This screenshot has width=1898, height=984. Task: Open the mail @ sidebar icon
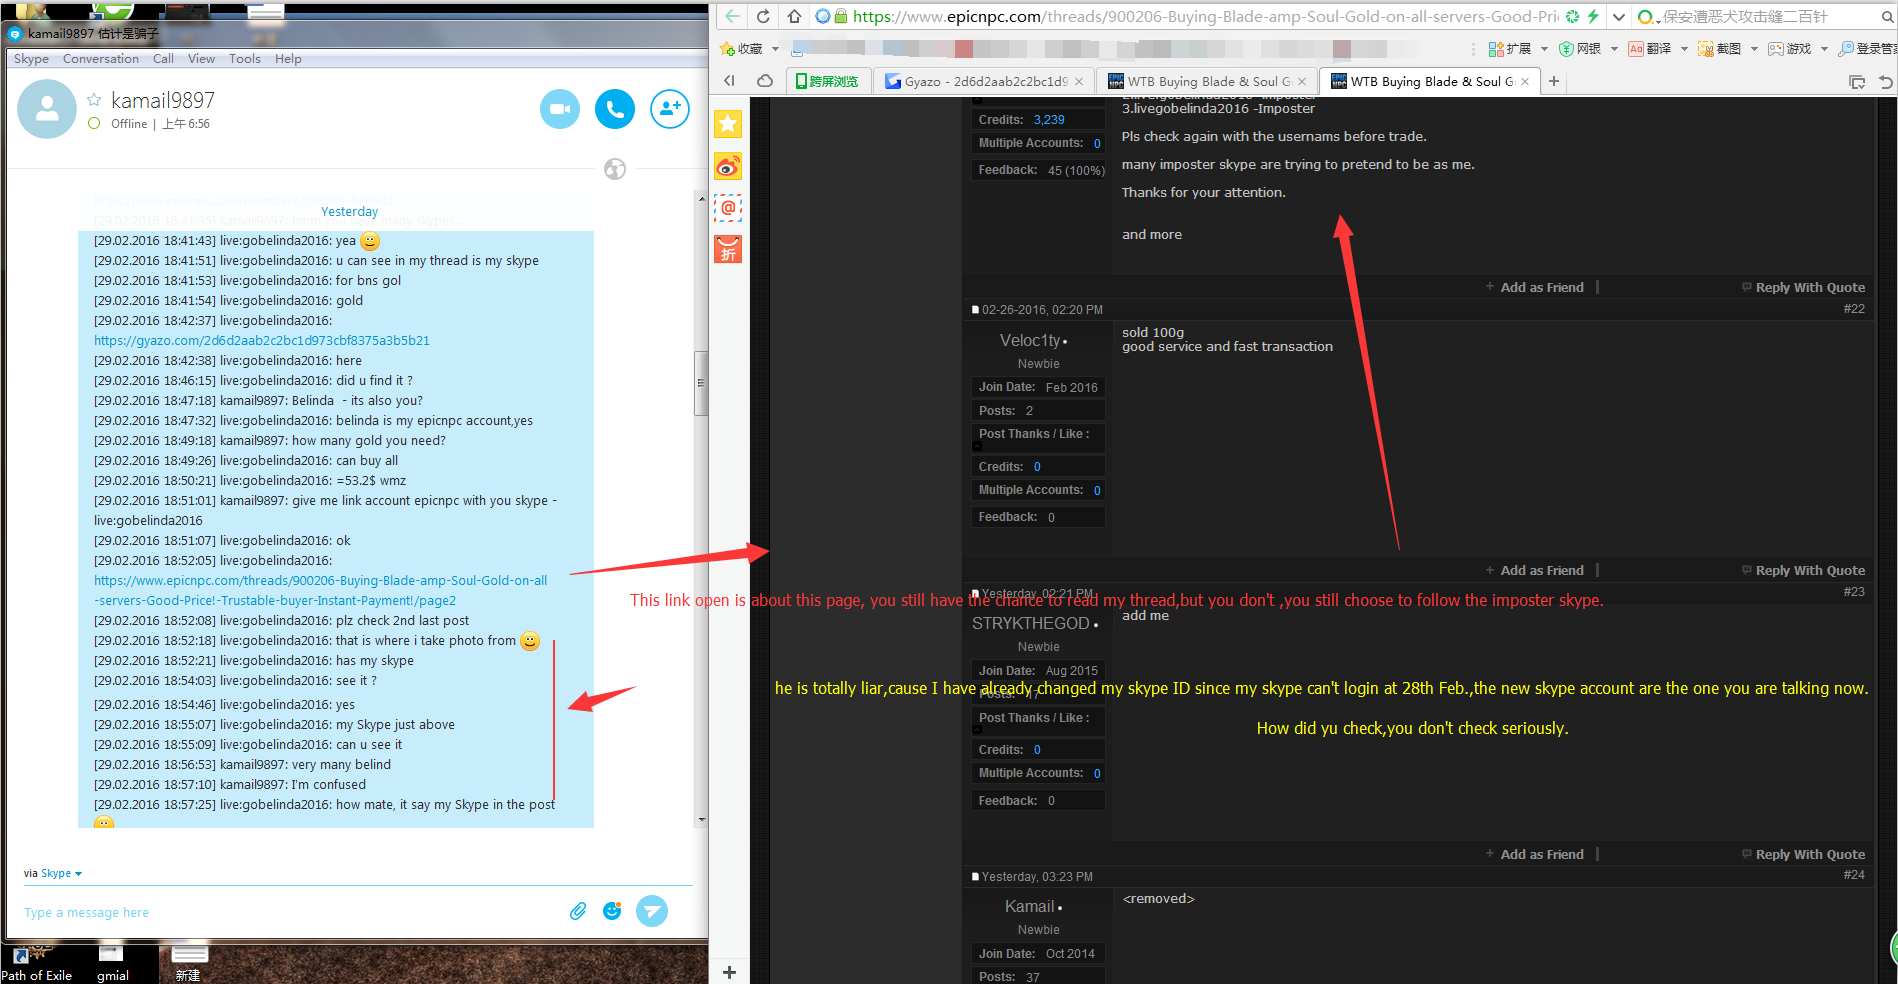(728, 208)
